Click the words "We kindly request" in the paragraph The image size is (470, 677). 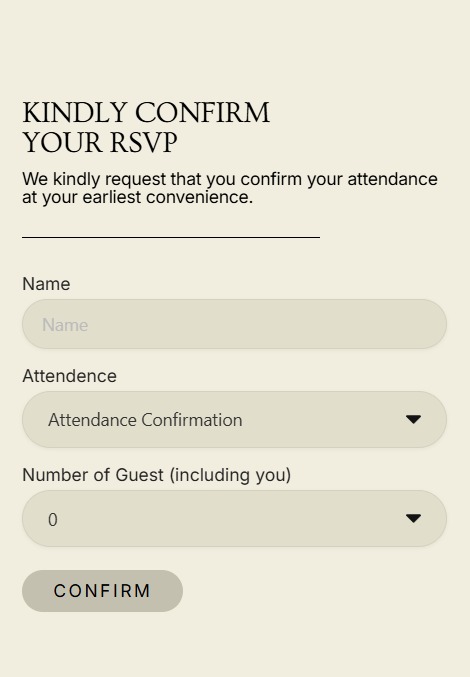pos(94,179)
